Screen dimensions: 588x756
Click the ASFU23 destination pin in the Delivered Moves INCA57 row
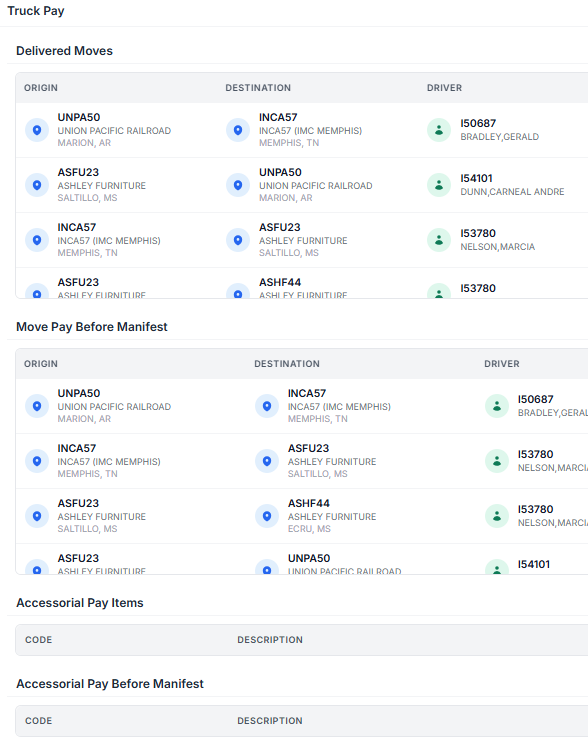pyautogui.click(x=238, y=240)
